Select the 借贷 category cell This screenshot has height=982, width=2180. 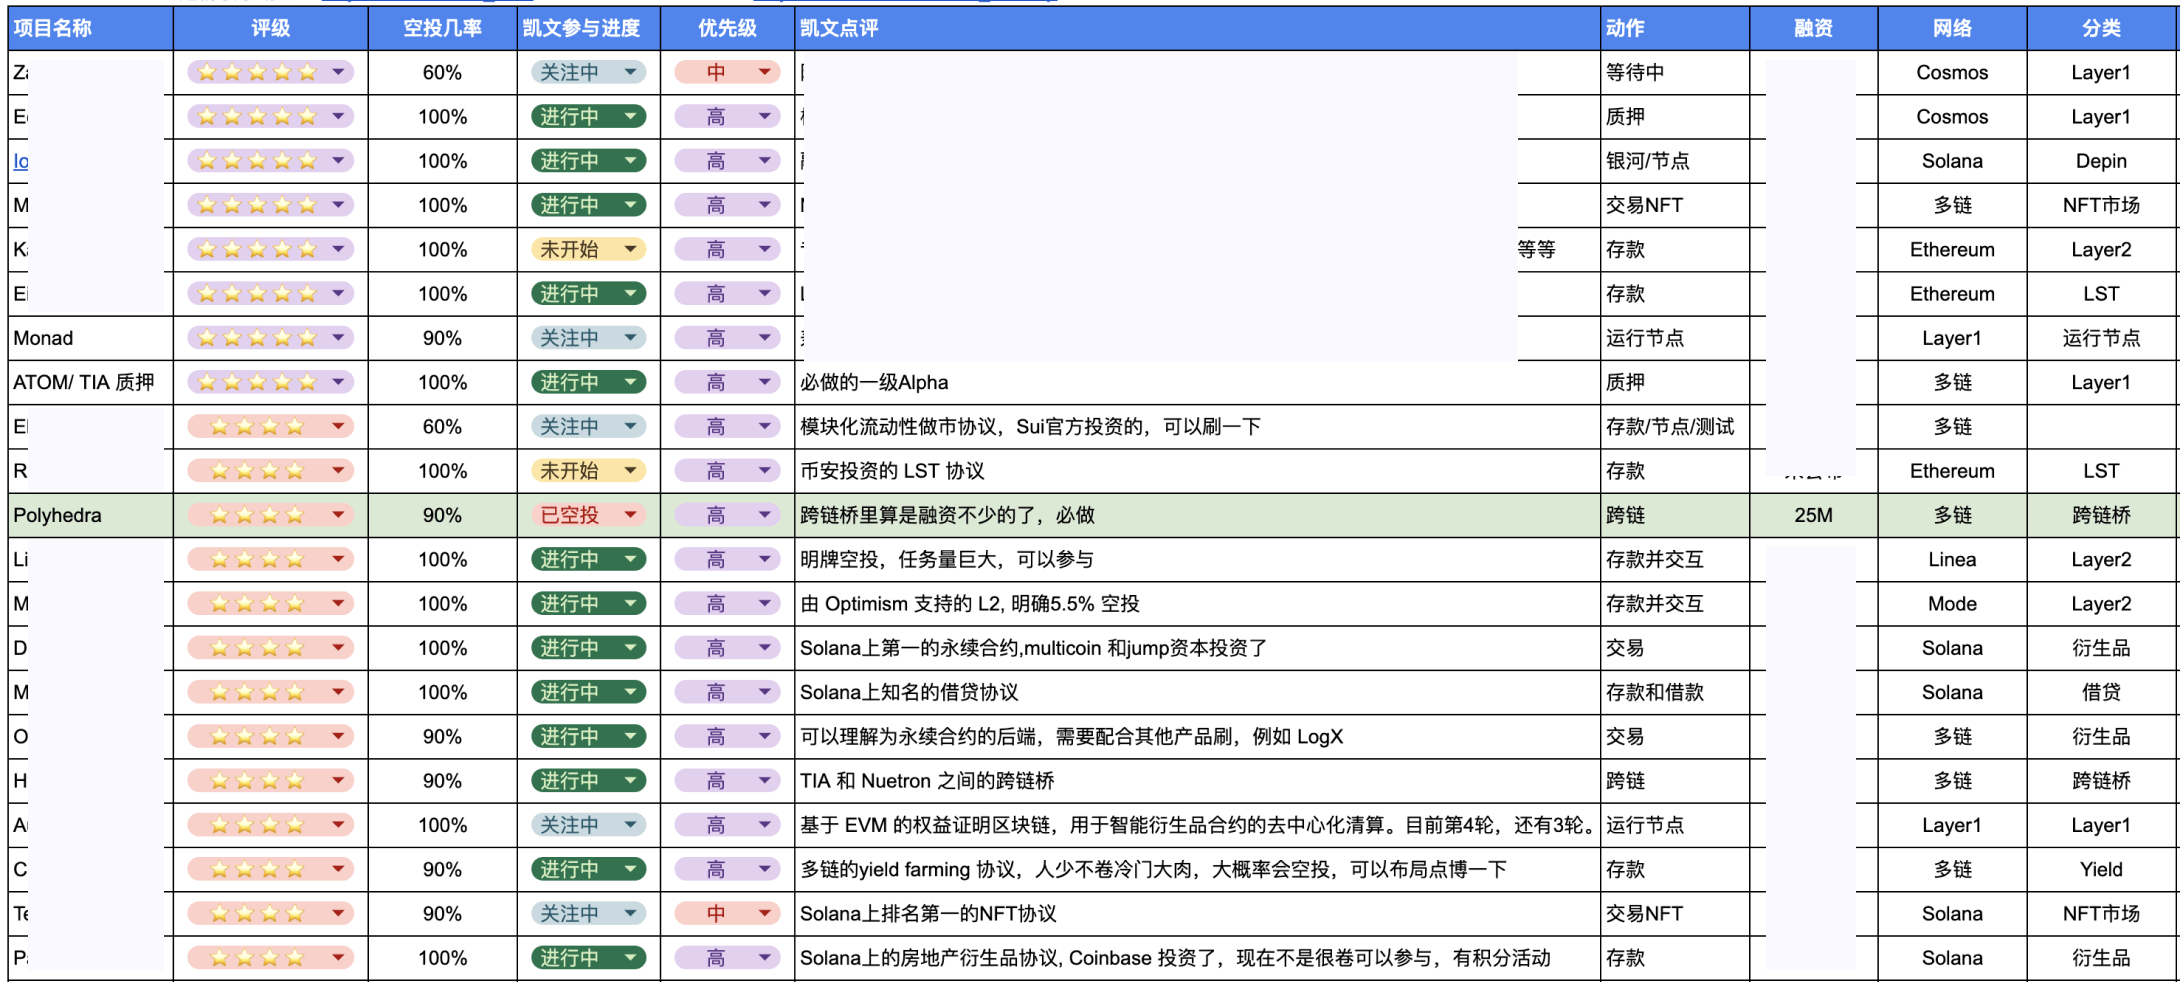[x=2102, y=692]
